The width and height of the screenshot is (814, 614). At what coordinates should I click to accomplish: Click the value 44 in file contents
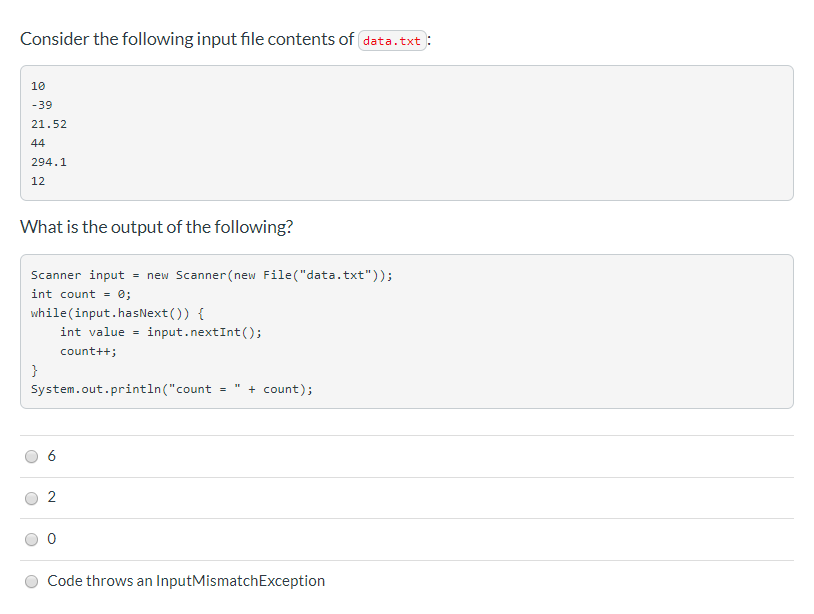click(38, 143)
